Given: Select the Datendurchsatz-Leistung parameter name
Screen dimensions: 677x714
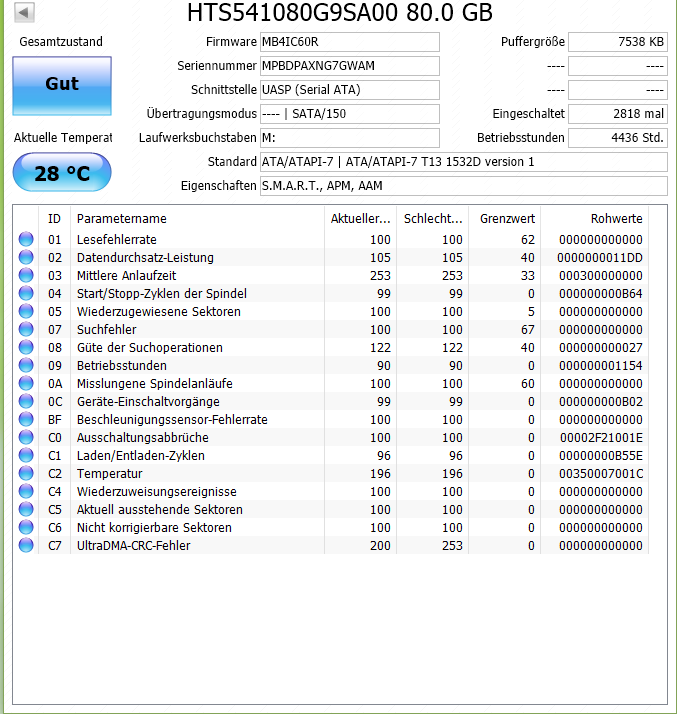Looking at the screenshot, I should coord(145,258).
